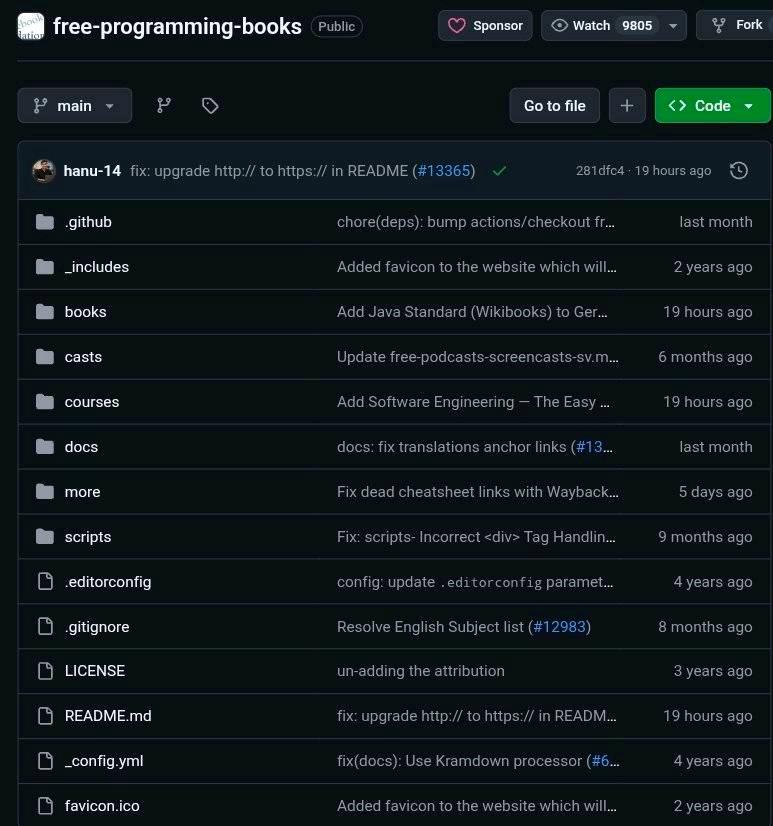Open branches list icon
The image size is (773, 826).
tap(164, 106)
